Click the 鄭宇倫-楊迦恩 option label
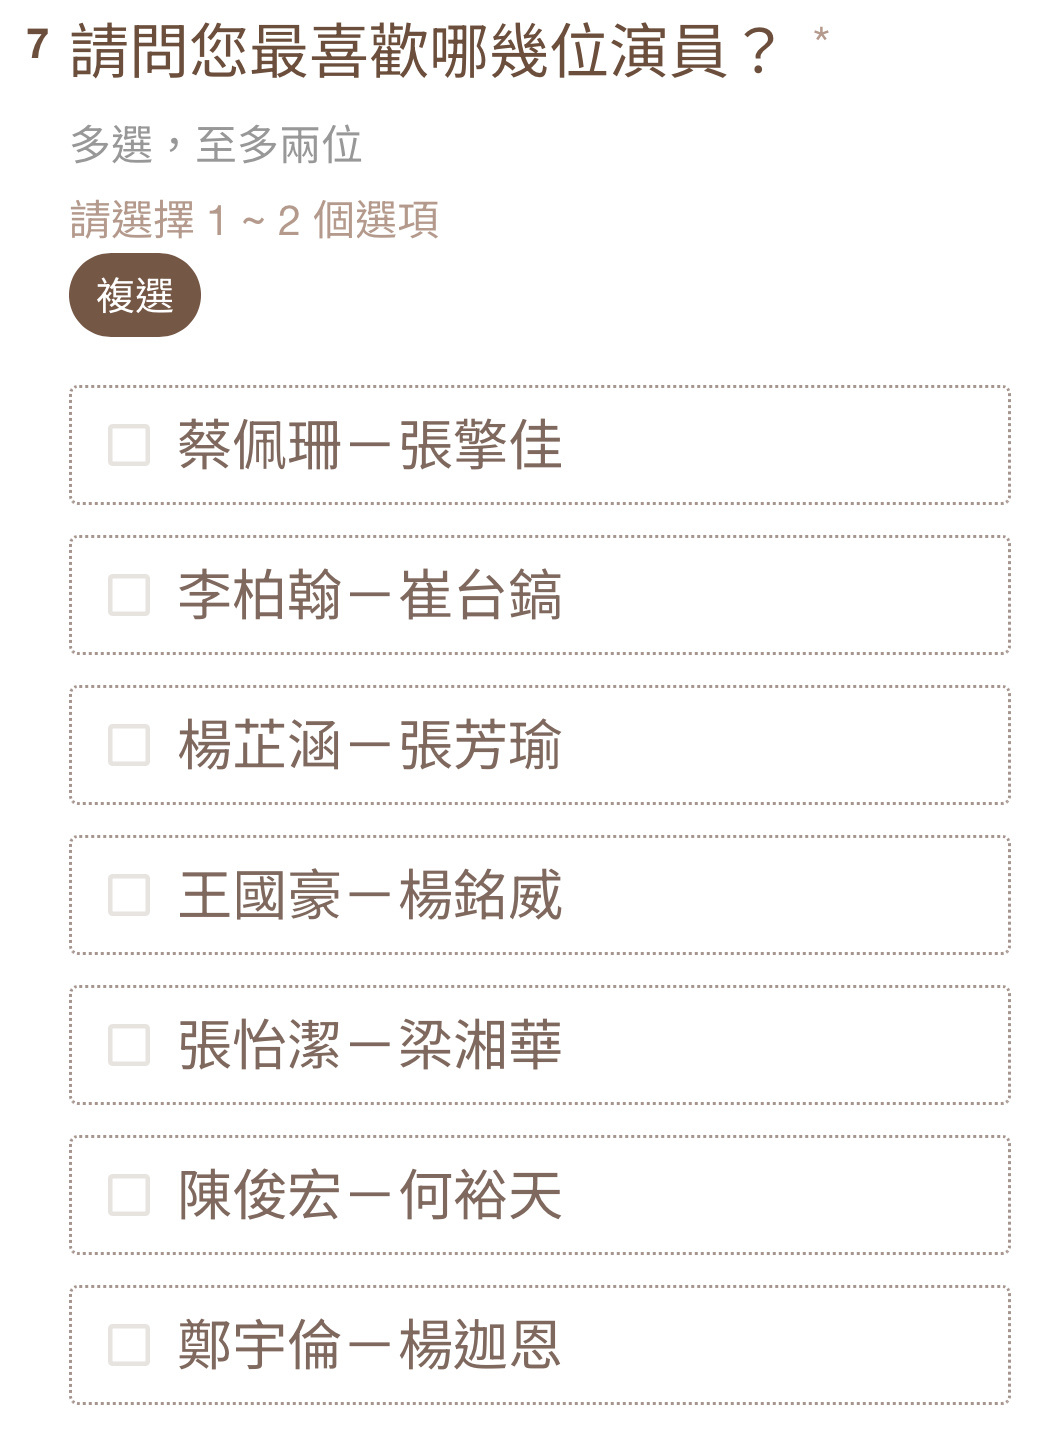 click(x=370, y=1345)
